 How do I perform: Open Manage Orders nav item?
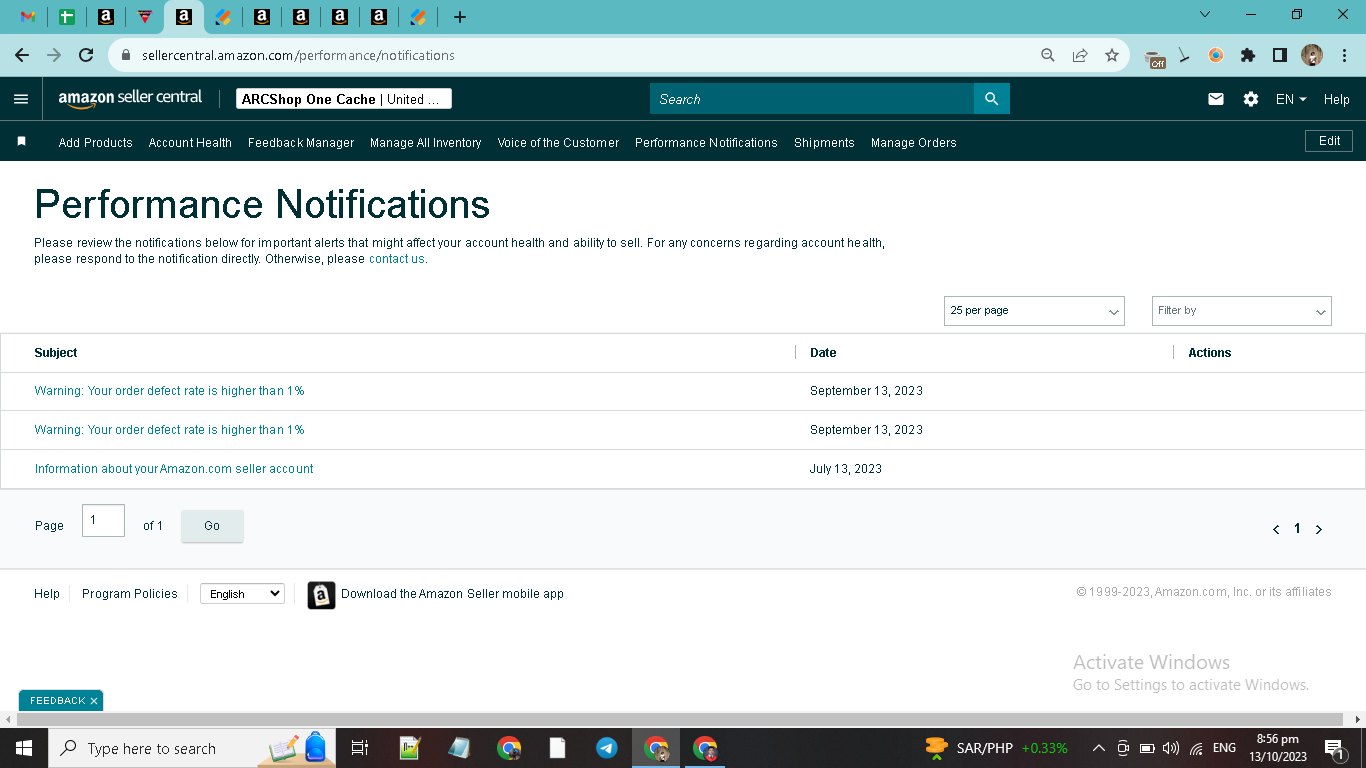coord(913,143)
